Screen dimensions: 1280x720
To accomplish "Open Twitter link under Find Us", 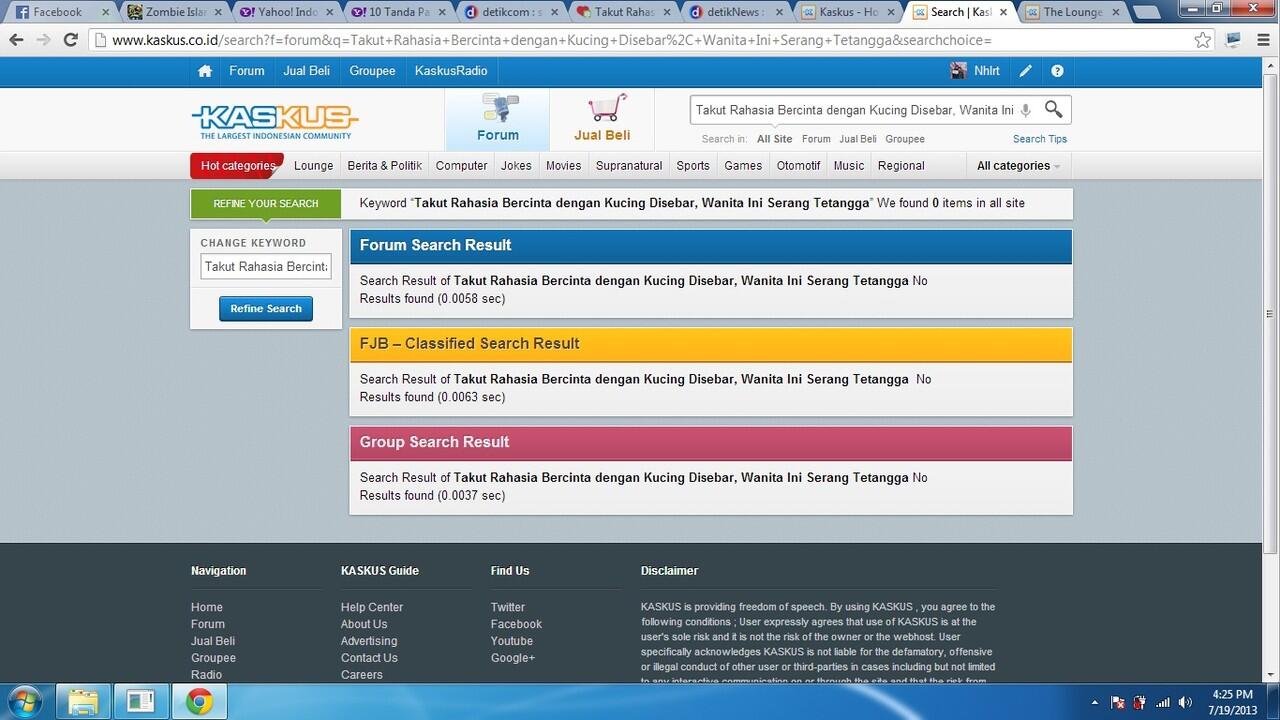I will click(x=507, y=607).
